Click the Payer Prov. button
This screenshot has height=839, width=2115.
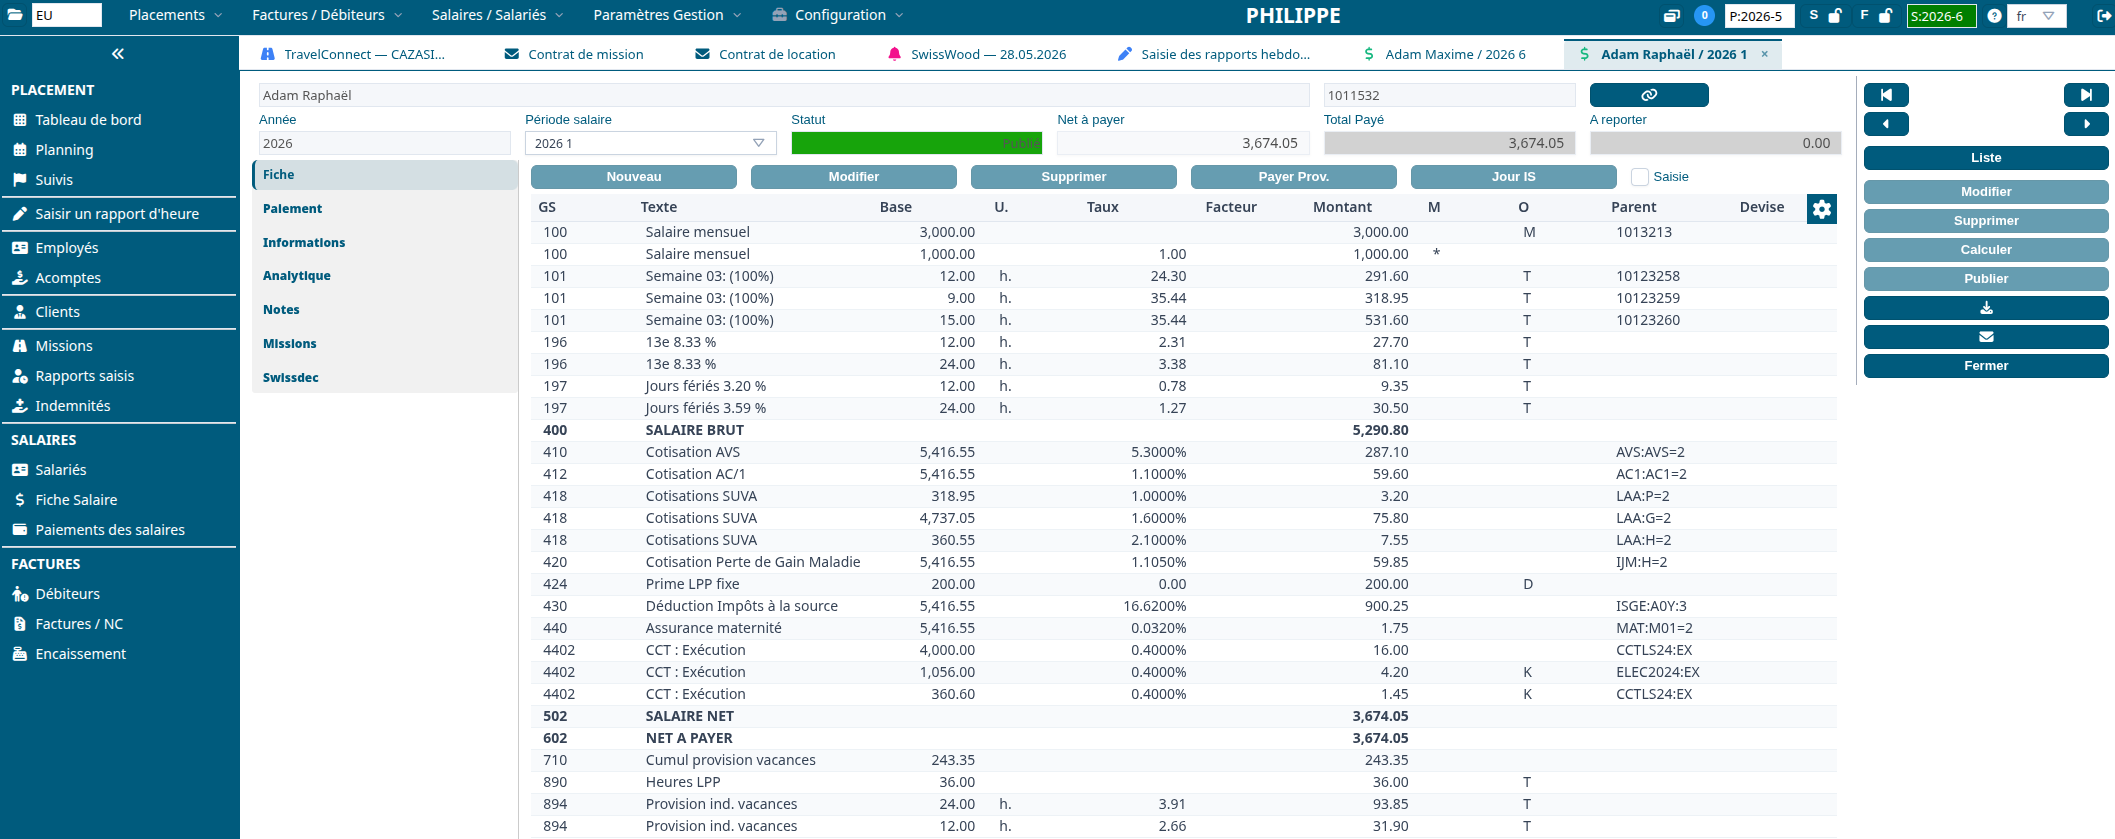[x=1294, y=177]
